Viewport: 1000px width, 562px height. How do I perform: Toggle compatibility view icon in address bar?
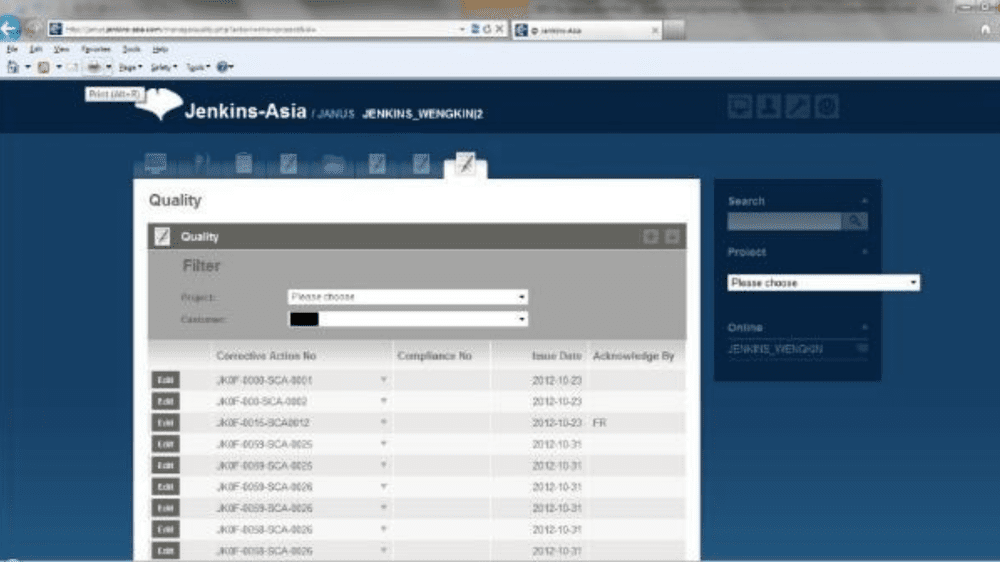pos(475,29)
